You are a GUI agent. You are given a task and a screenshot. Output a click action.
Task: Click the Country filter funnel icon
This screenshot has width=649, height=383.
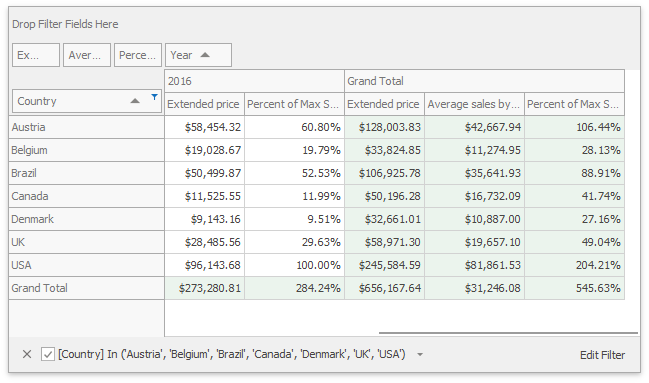coord(154,97)
